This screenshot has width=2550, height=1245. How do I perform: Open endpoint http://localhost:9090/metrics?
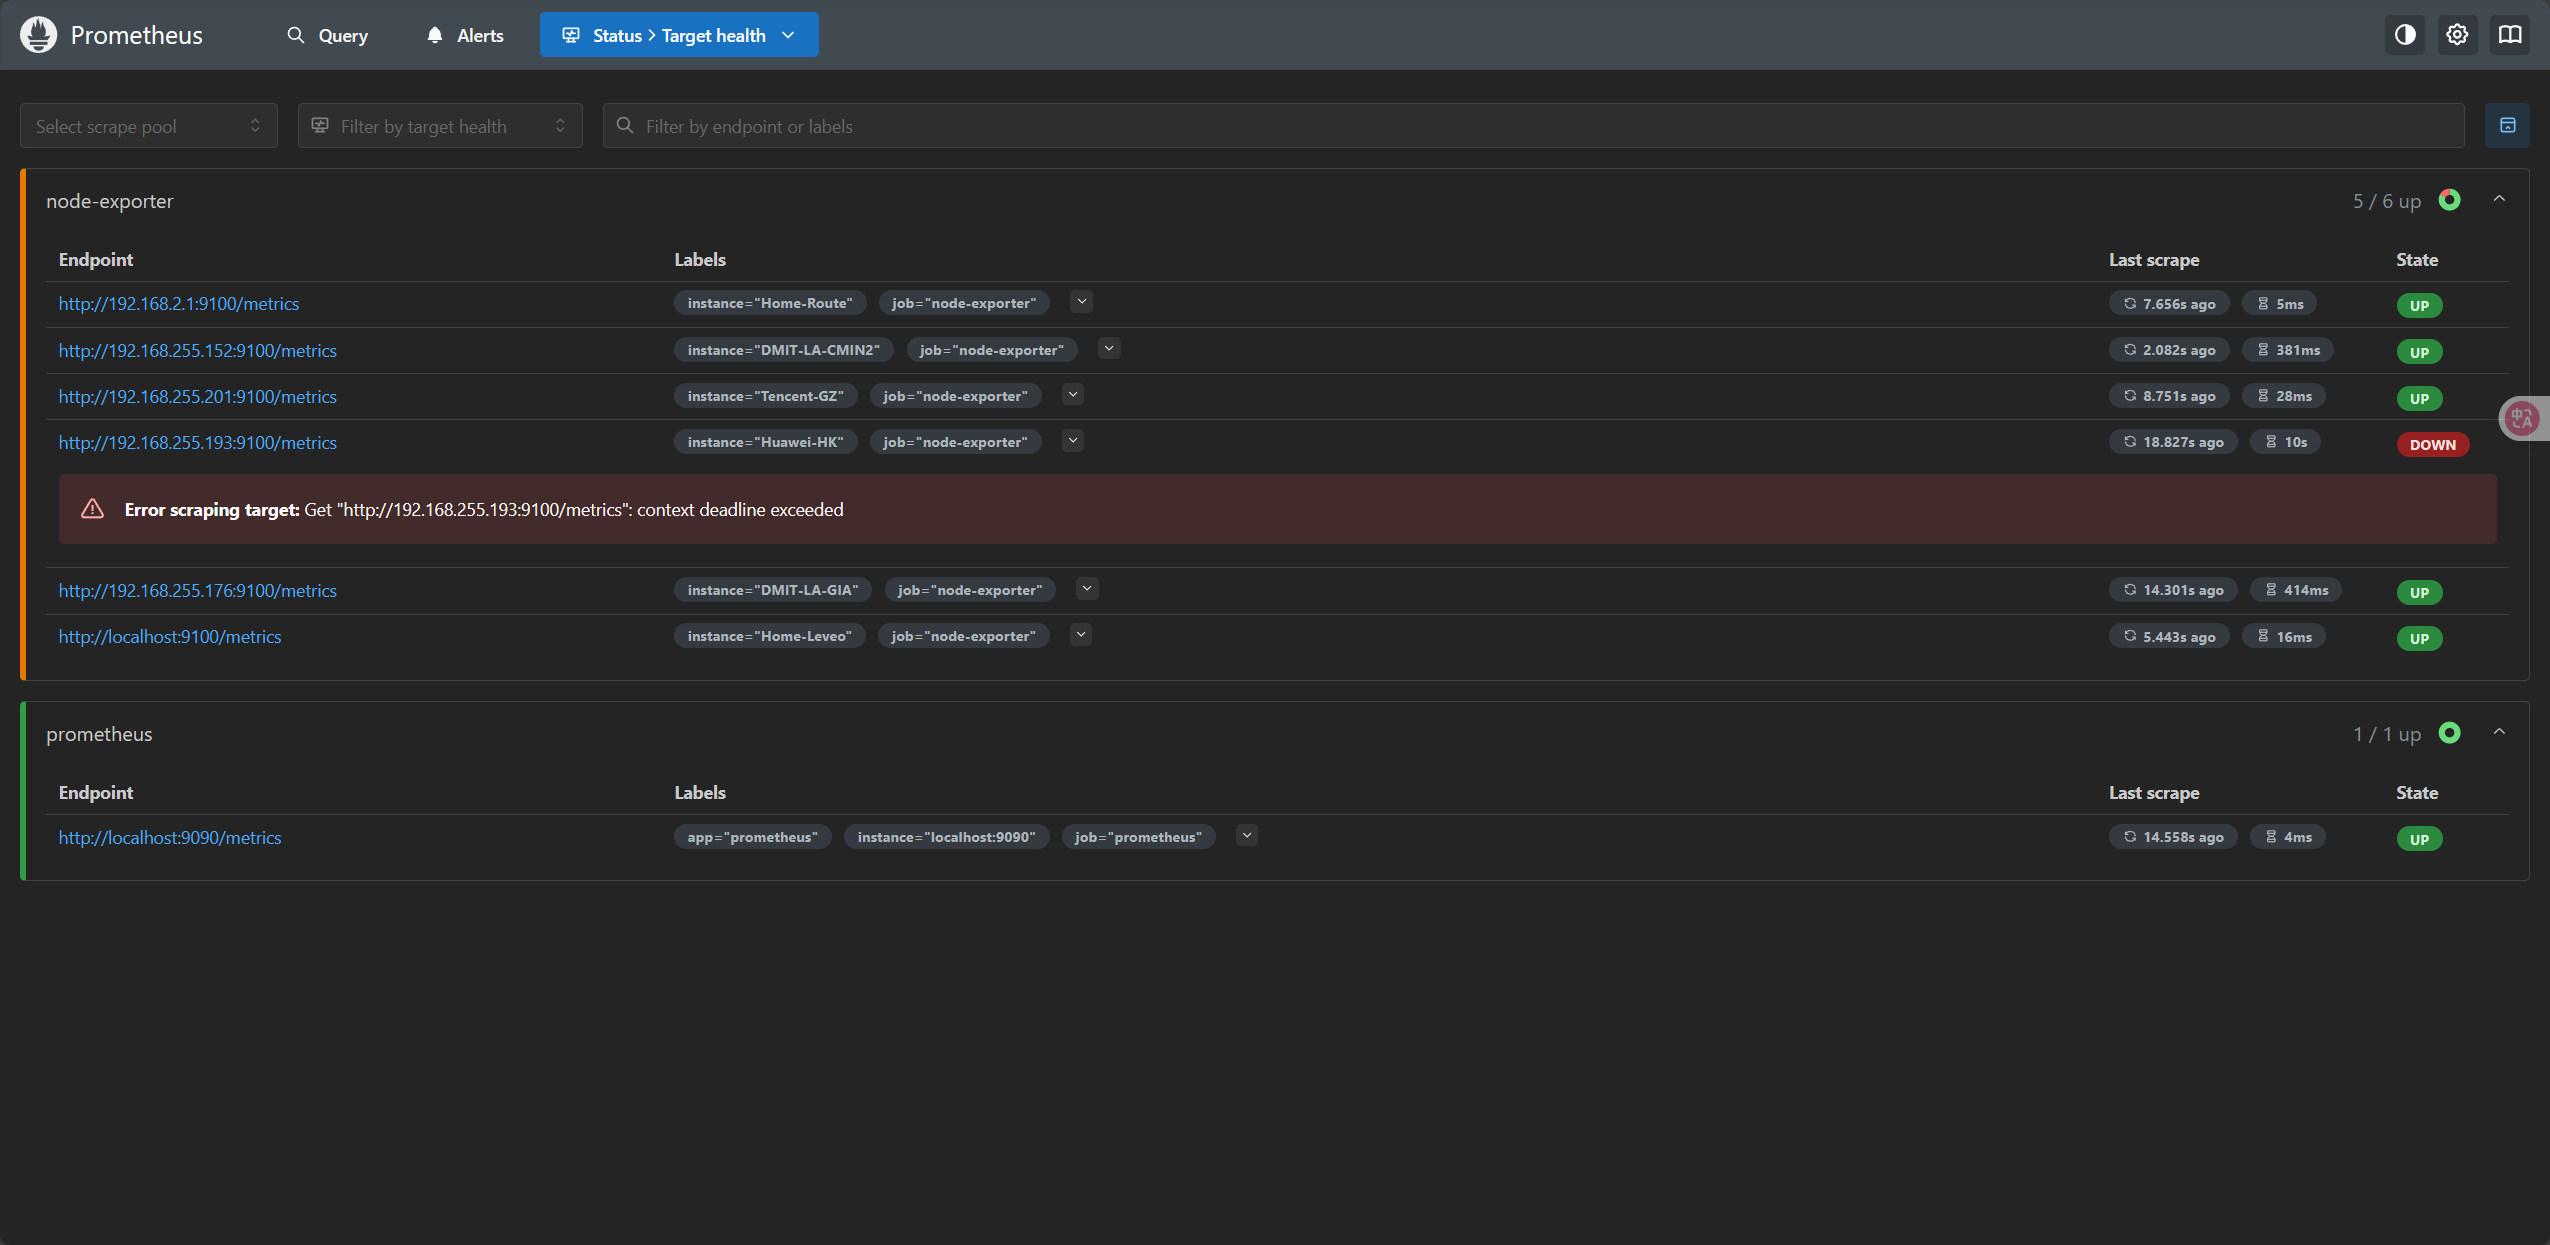[170, 837]
